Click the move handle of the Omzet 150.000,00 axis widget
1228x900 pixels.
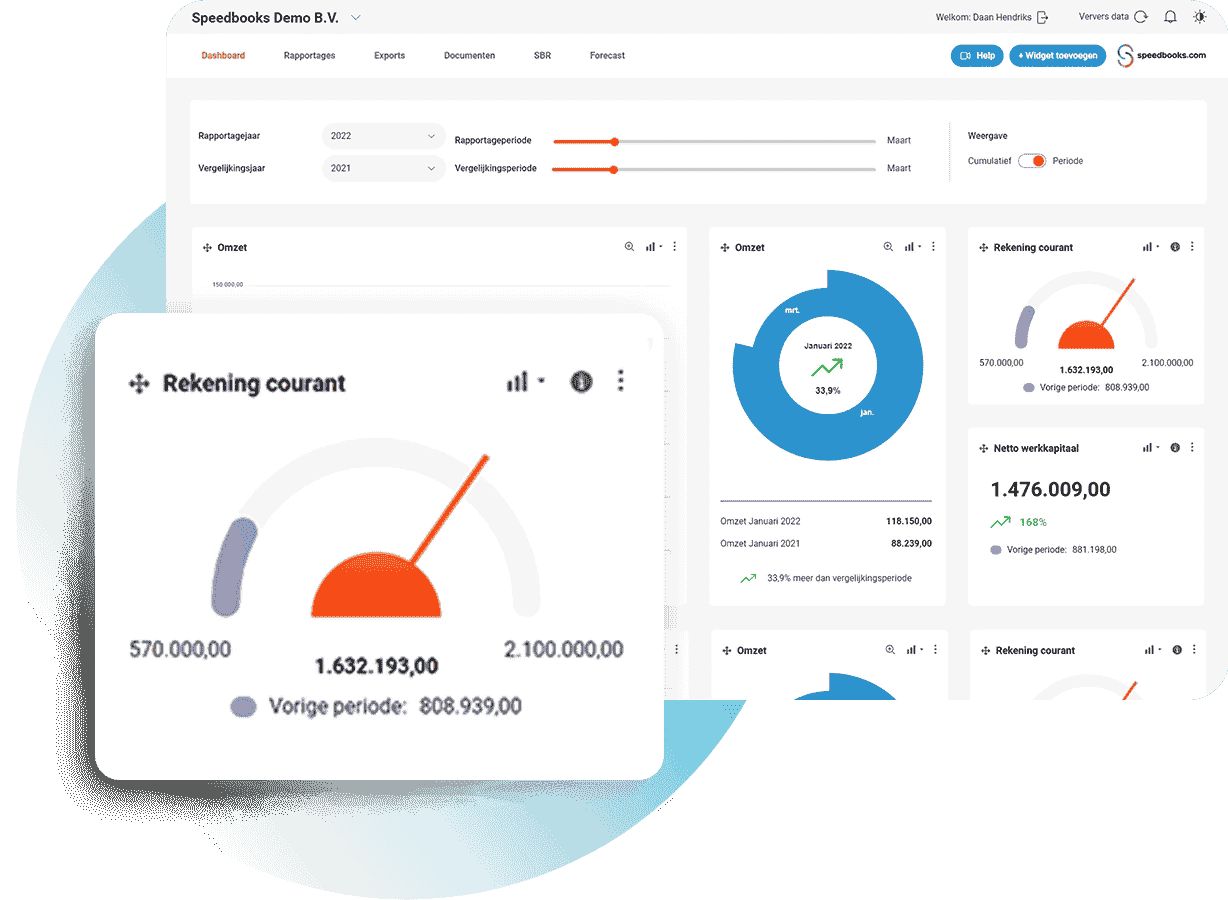pyautogui.click(x=207, y=248)
